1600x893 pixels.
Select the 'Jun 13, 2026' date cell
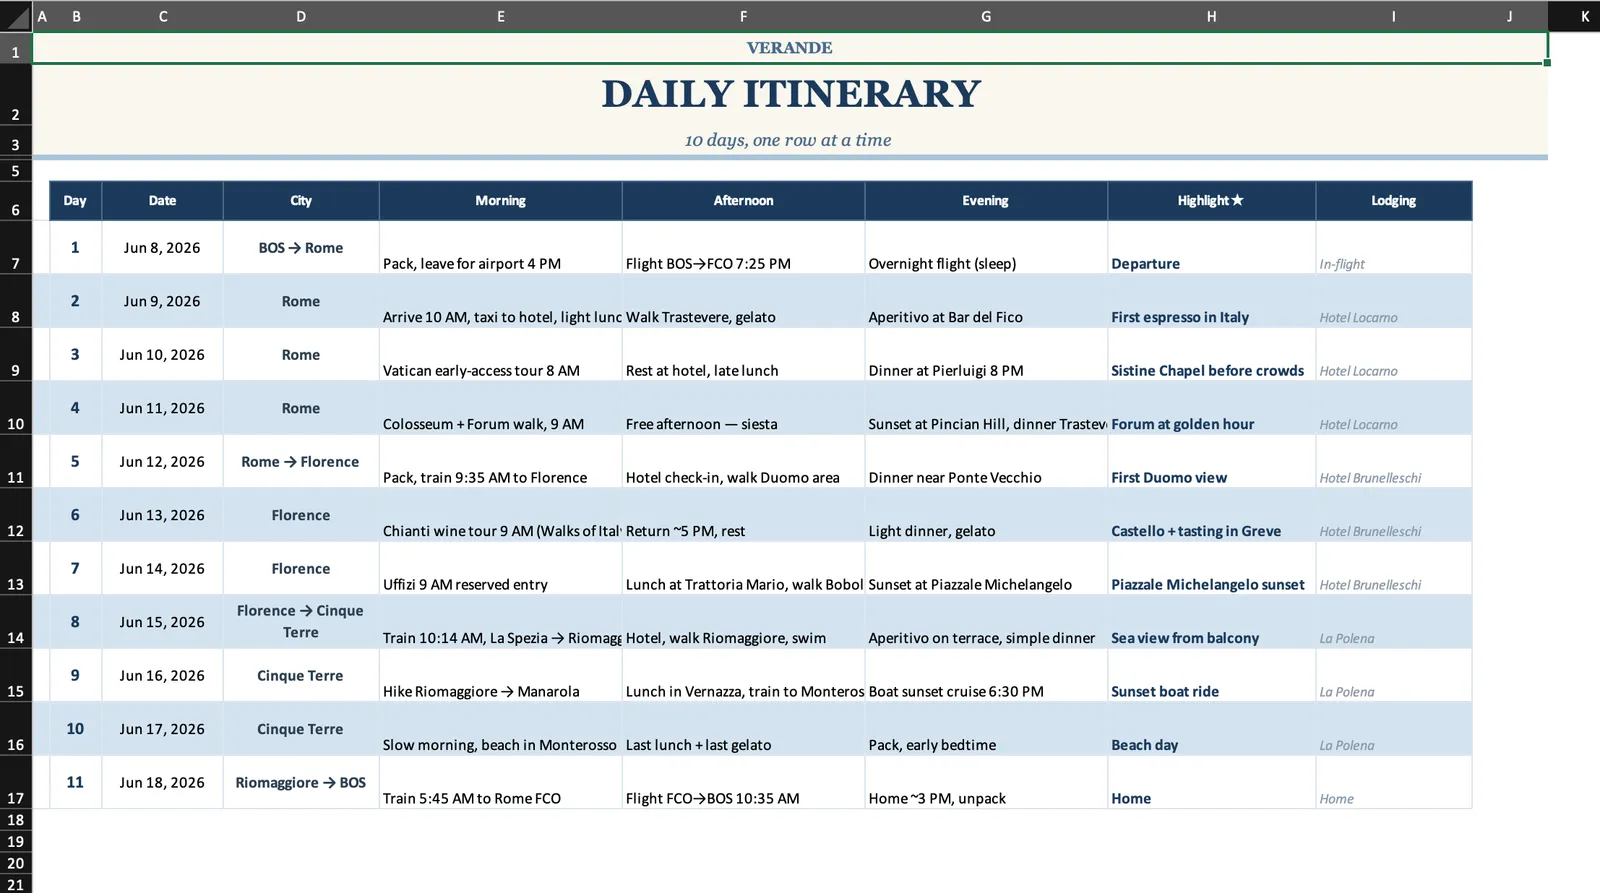point(163,515)
